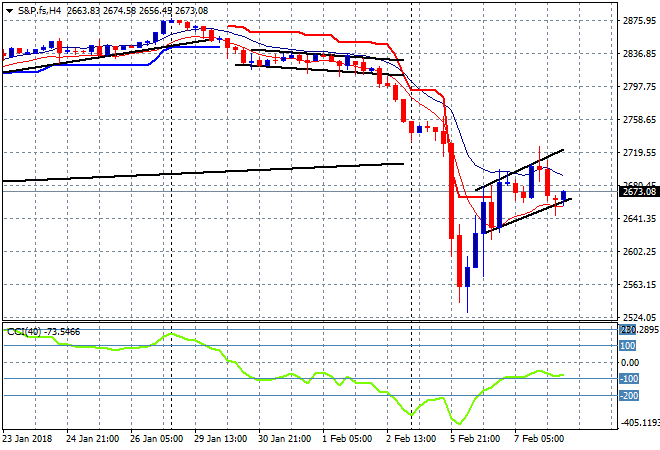Select the S&P.fs,H4 symbol title text
This screenshot has width=660, height=450.
click(40, 11)
